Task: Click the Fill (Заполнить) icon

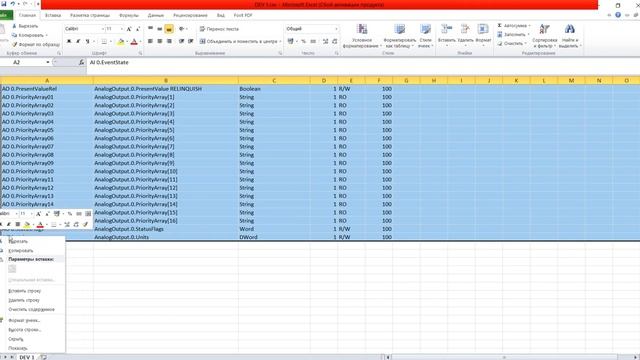Action: tap(500, 35)
